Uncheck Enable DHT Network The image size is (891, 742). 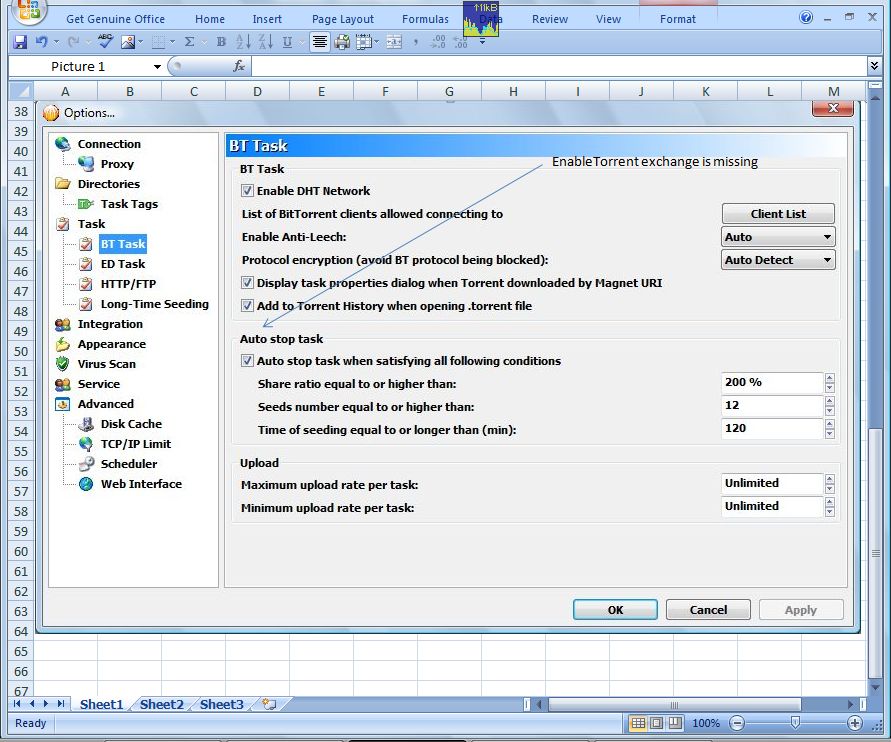(x=248, y=191)
